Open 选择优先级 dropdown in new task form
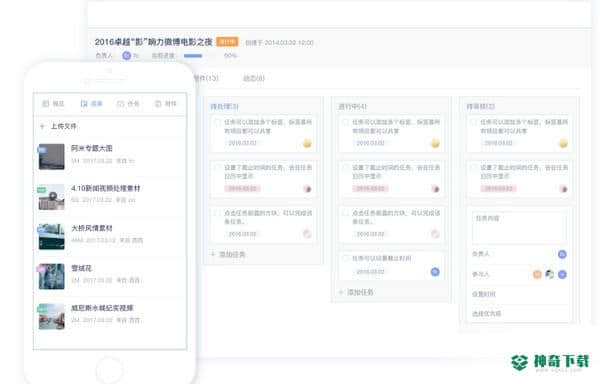The image size is (600, 384). tap(519, 314)
